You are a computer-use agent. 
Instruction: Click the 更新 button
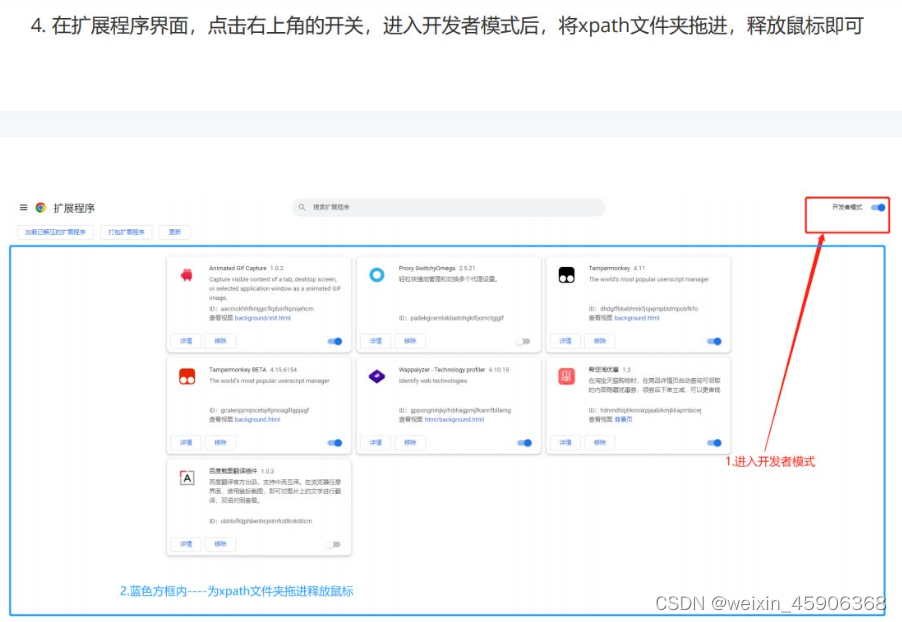[x=175, y=230]
